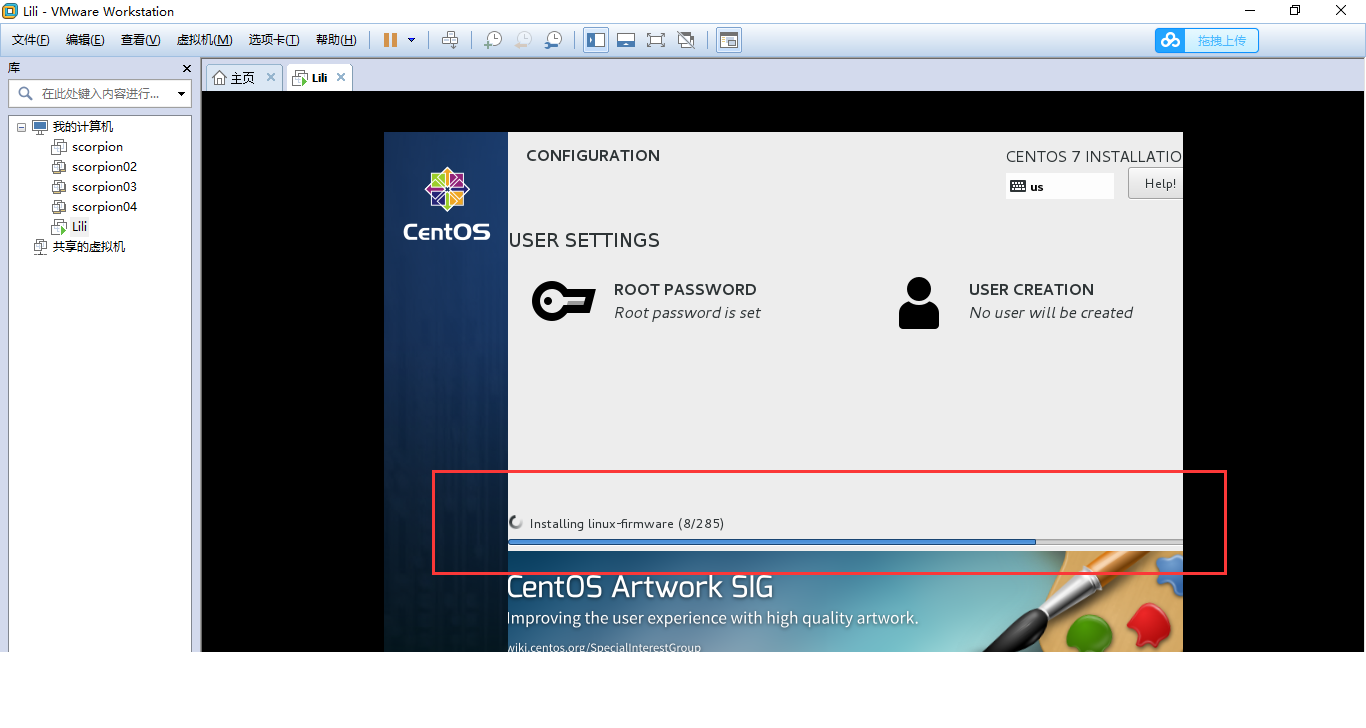Image resolution: width=1366 pixels, height=728 pixels.
Task: Click the Help! button in installer
Action: pyautogui.click(x=1156, y=183)
